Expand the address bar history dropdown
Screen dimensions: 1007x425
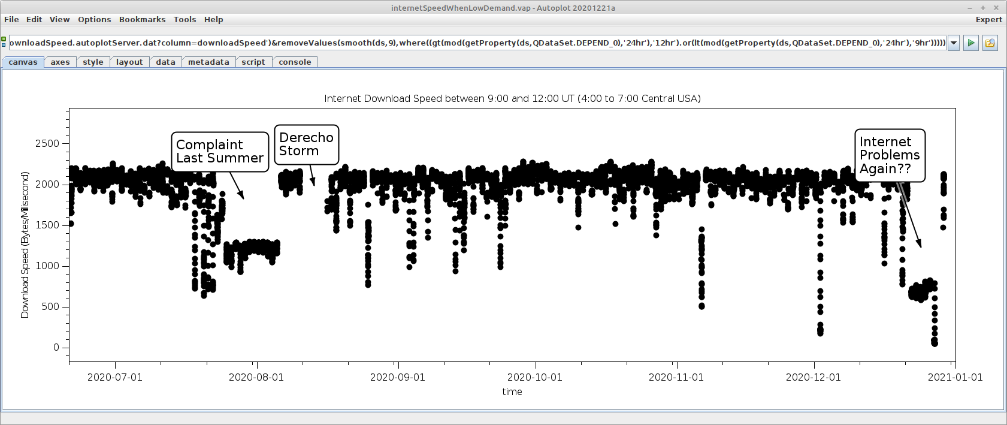coord(954,43)
